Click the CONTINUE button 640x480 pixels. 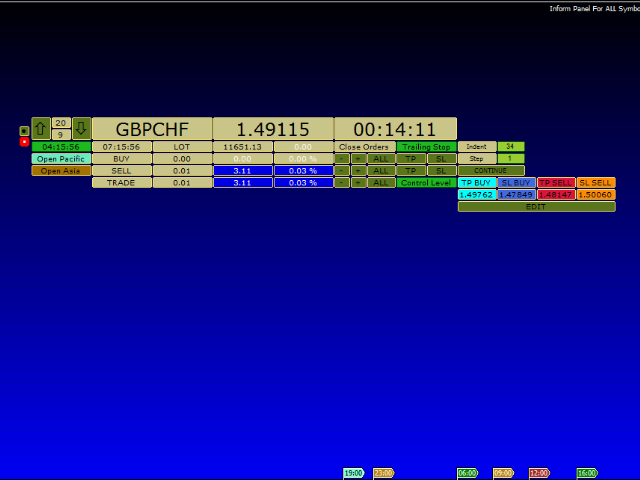point(491,171)
